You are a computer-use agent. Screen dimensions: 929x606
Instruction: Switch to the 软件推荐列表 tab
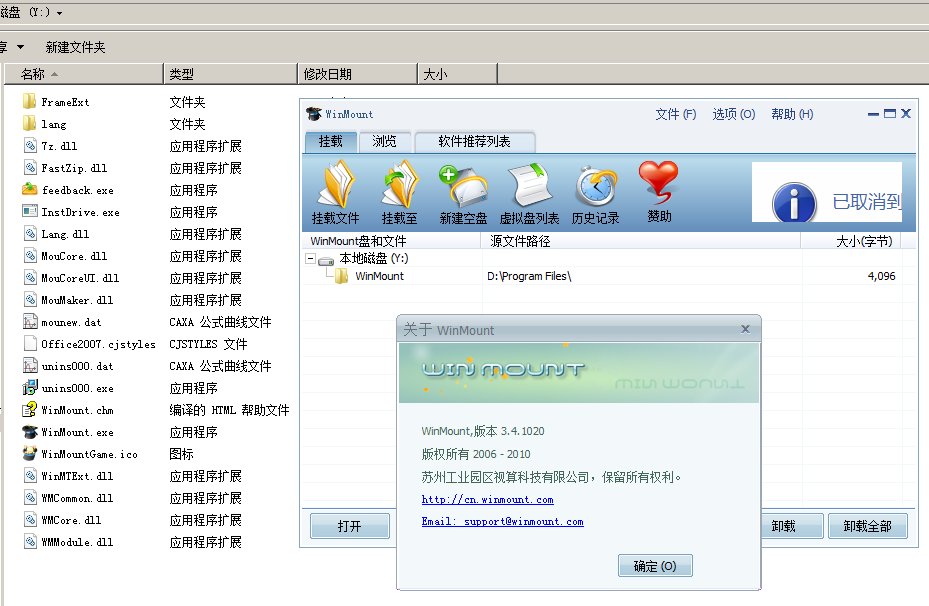(474, 141)
